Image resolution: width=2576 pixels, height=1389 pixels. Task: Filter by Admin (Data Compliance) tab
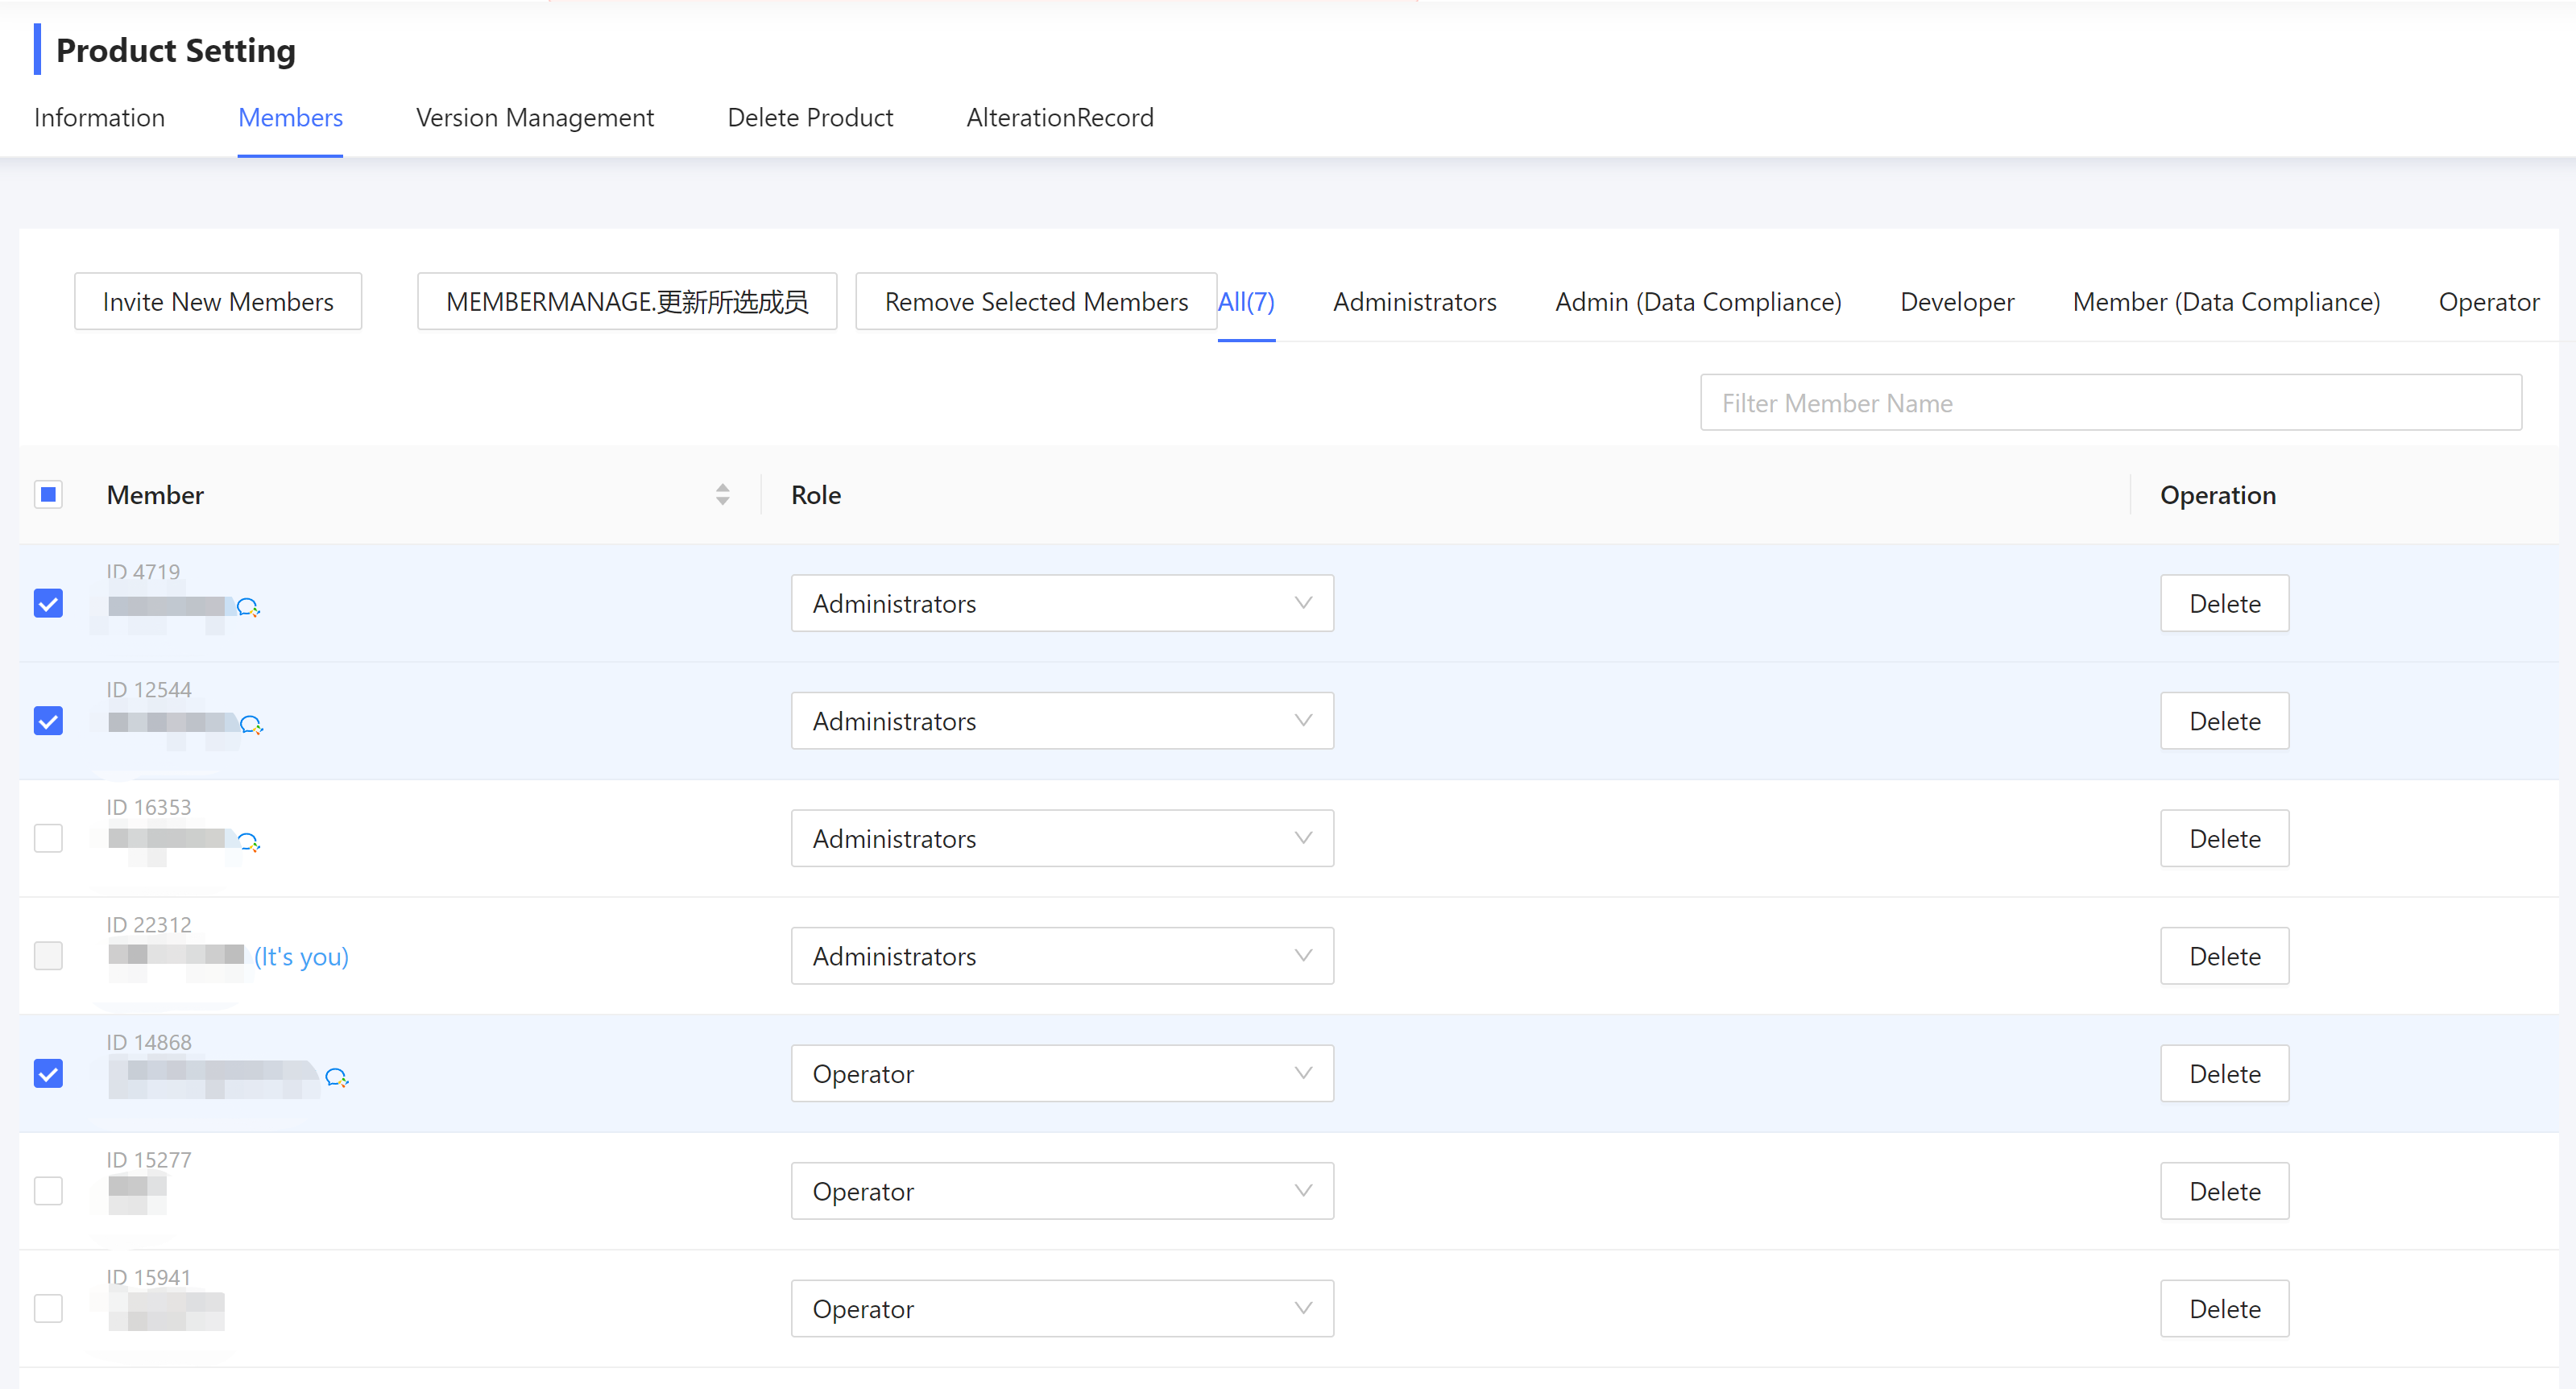pos(1698,302)
